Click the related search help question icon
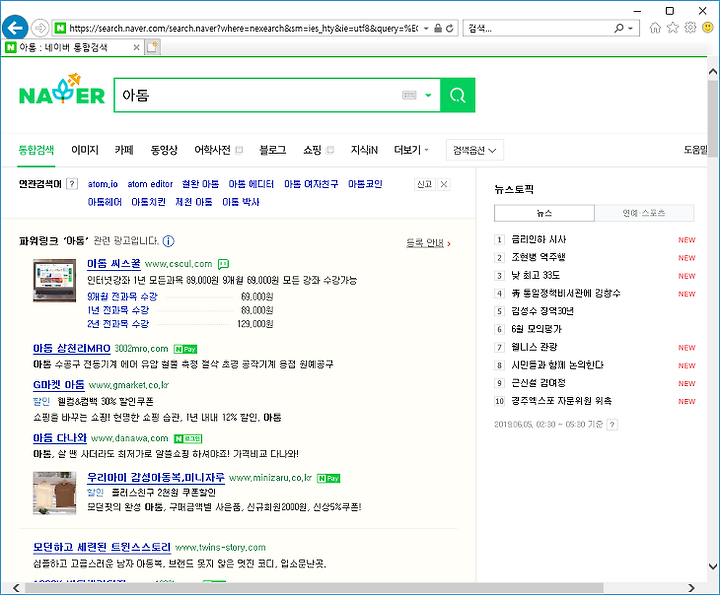Image resolution: width=720 pixels, height=595 pixels. 72,184
